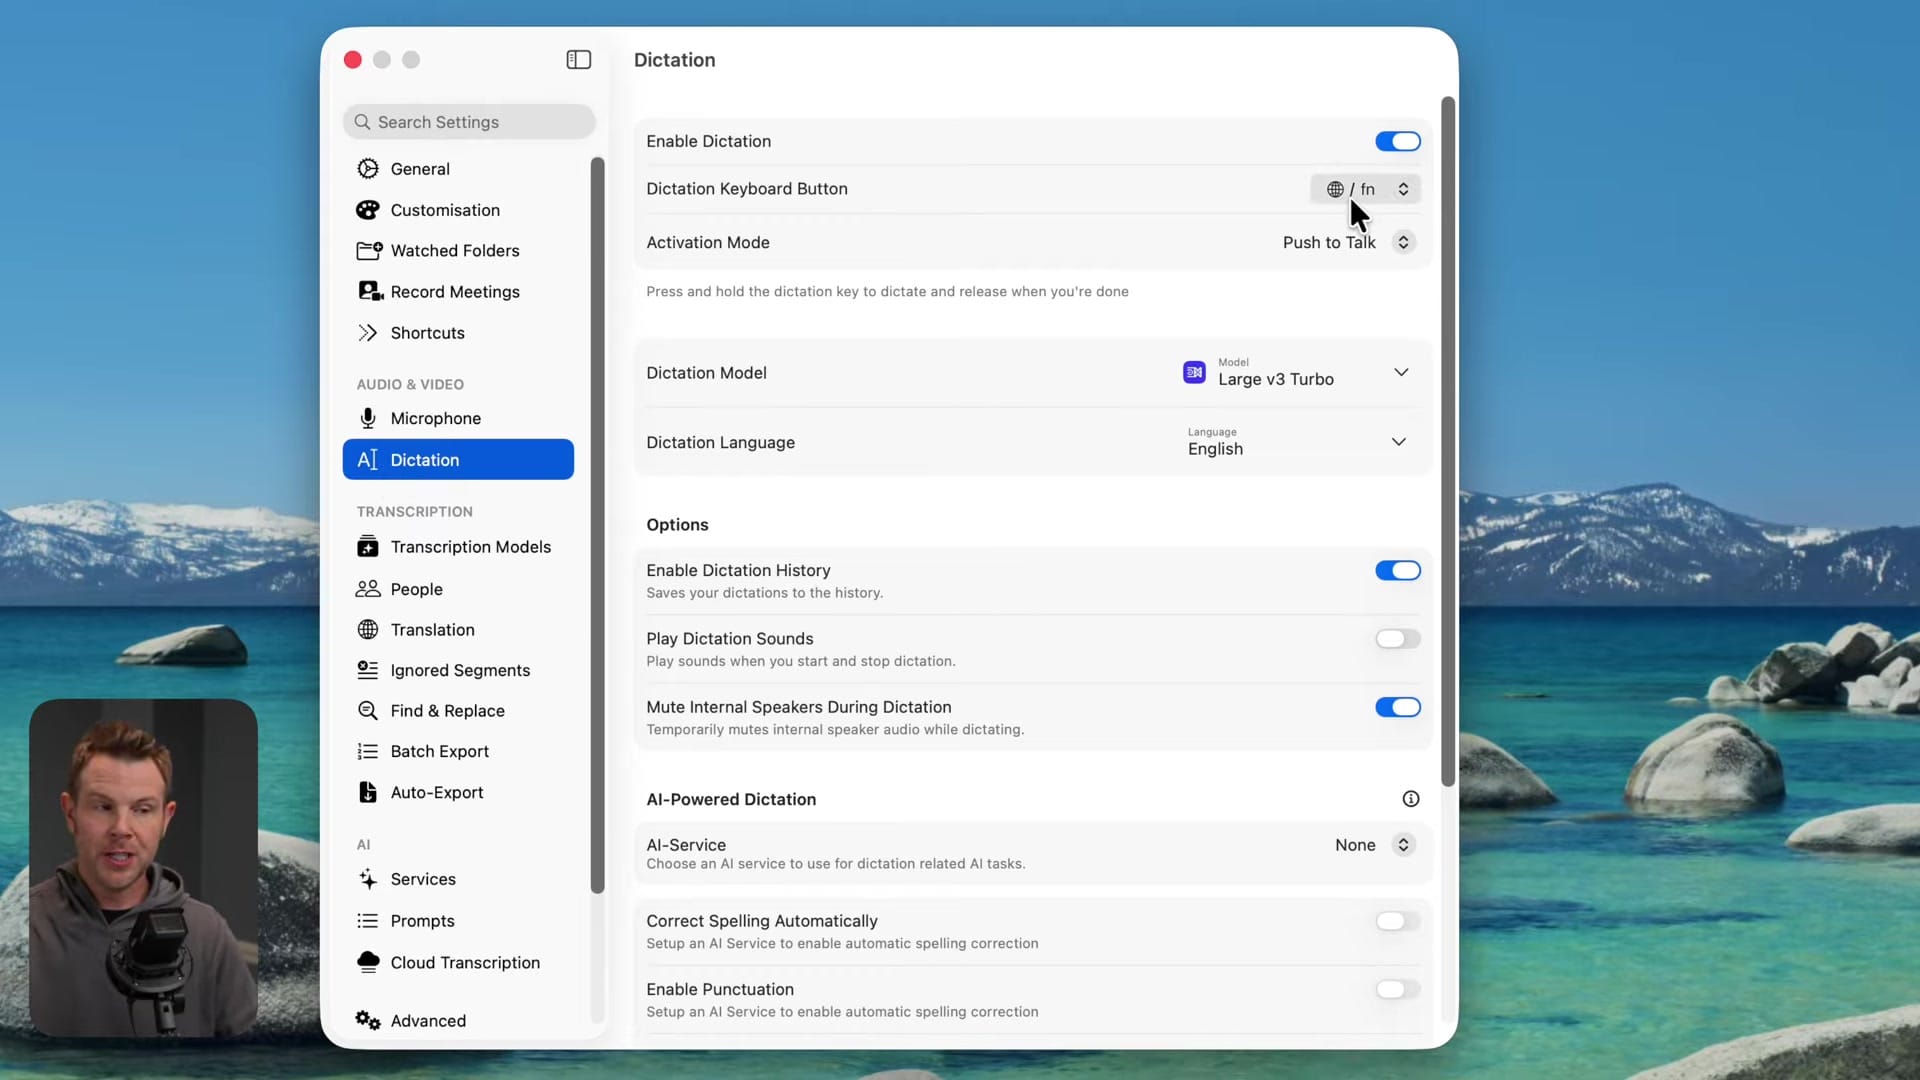This screenshot has width=1920, height=1080.
Task: Disable the Enable Dictation History switch
Action: point(1397,570)
